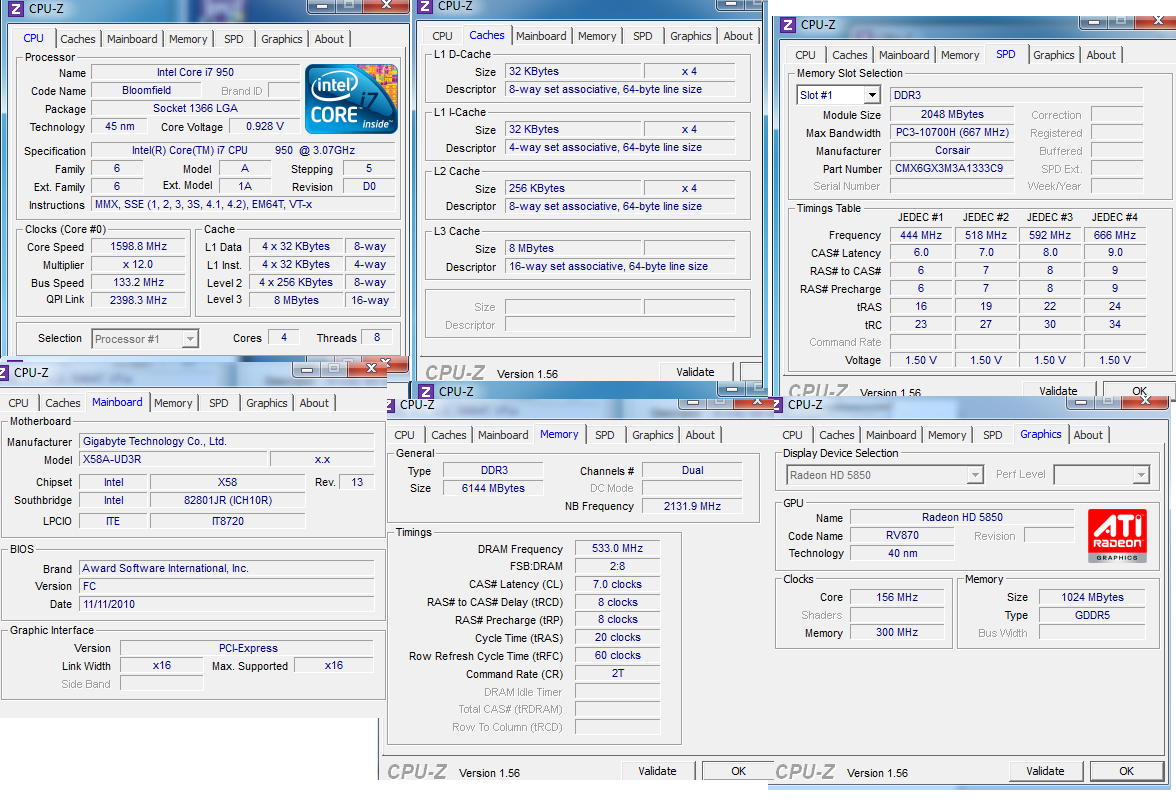Switch to Mainboard tab in the GPU window

coord(891,435)
